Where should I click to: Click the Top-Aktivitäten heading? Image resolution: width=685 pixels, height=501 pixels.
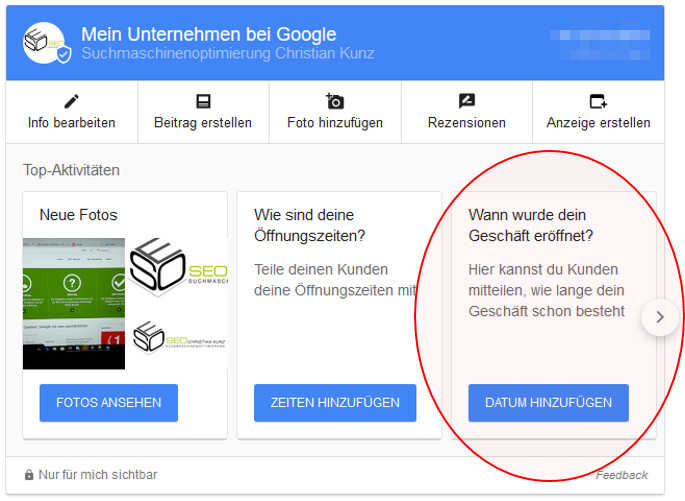click(71, 170)
